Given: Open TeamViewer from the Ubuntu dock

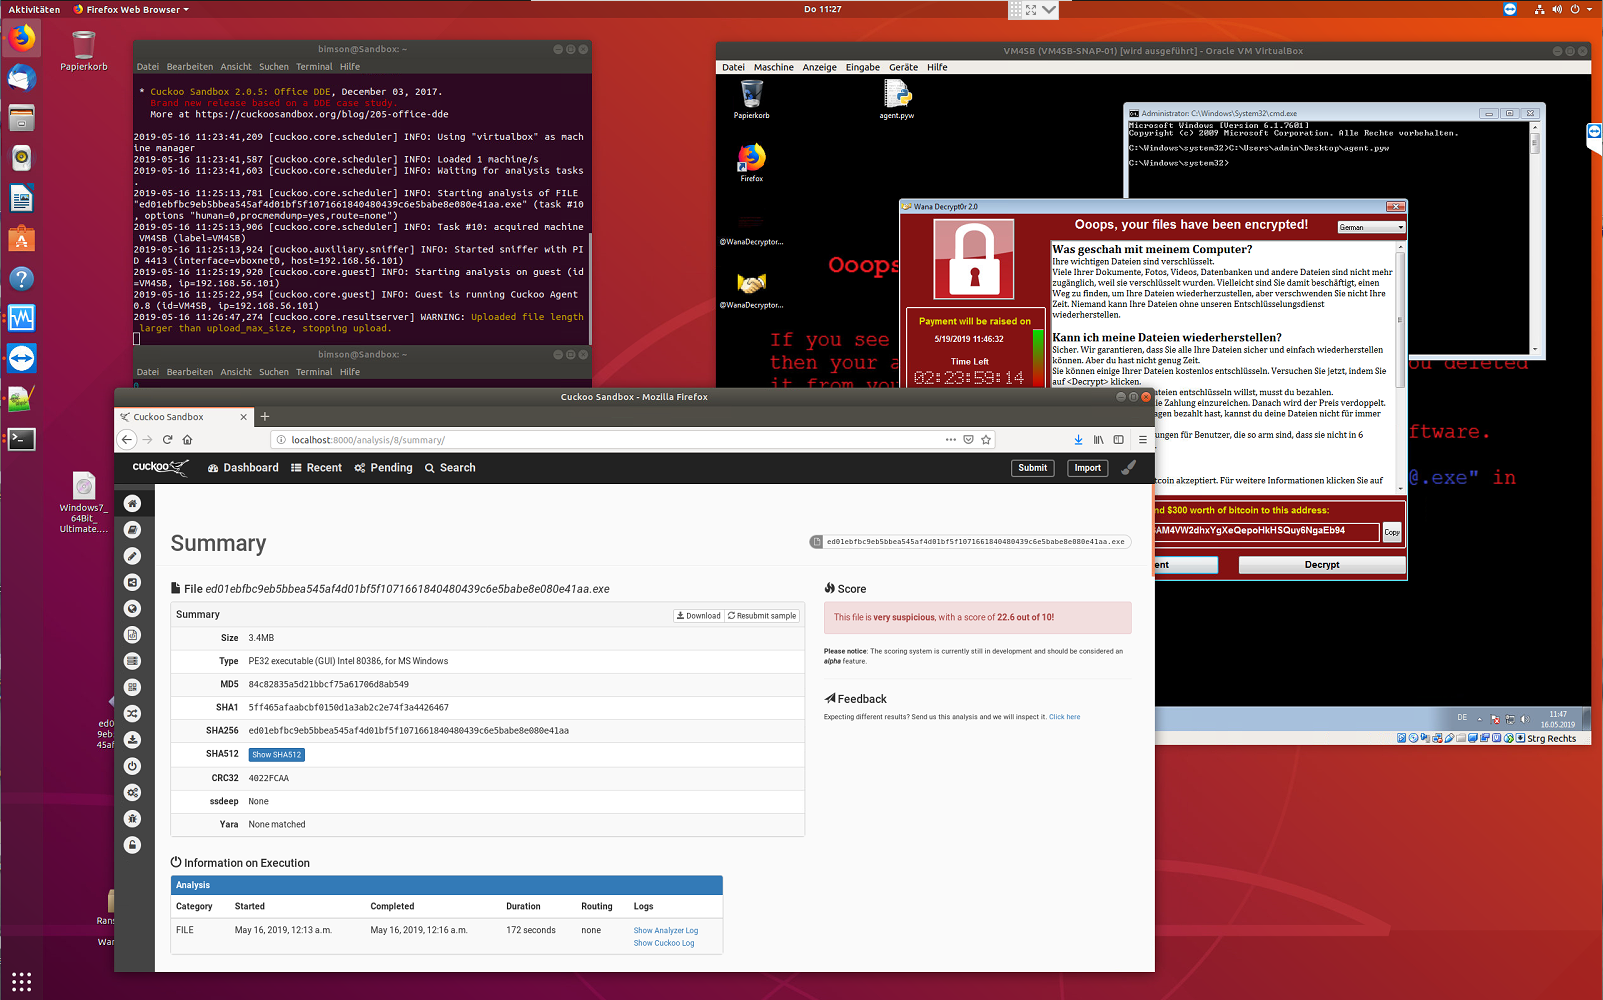Looking at the screenshot, I should tap(22, 358).
